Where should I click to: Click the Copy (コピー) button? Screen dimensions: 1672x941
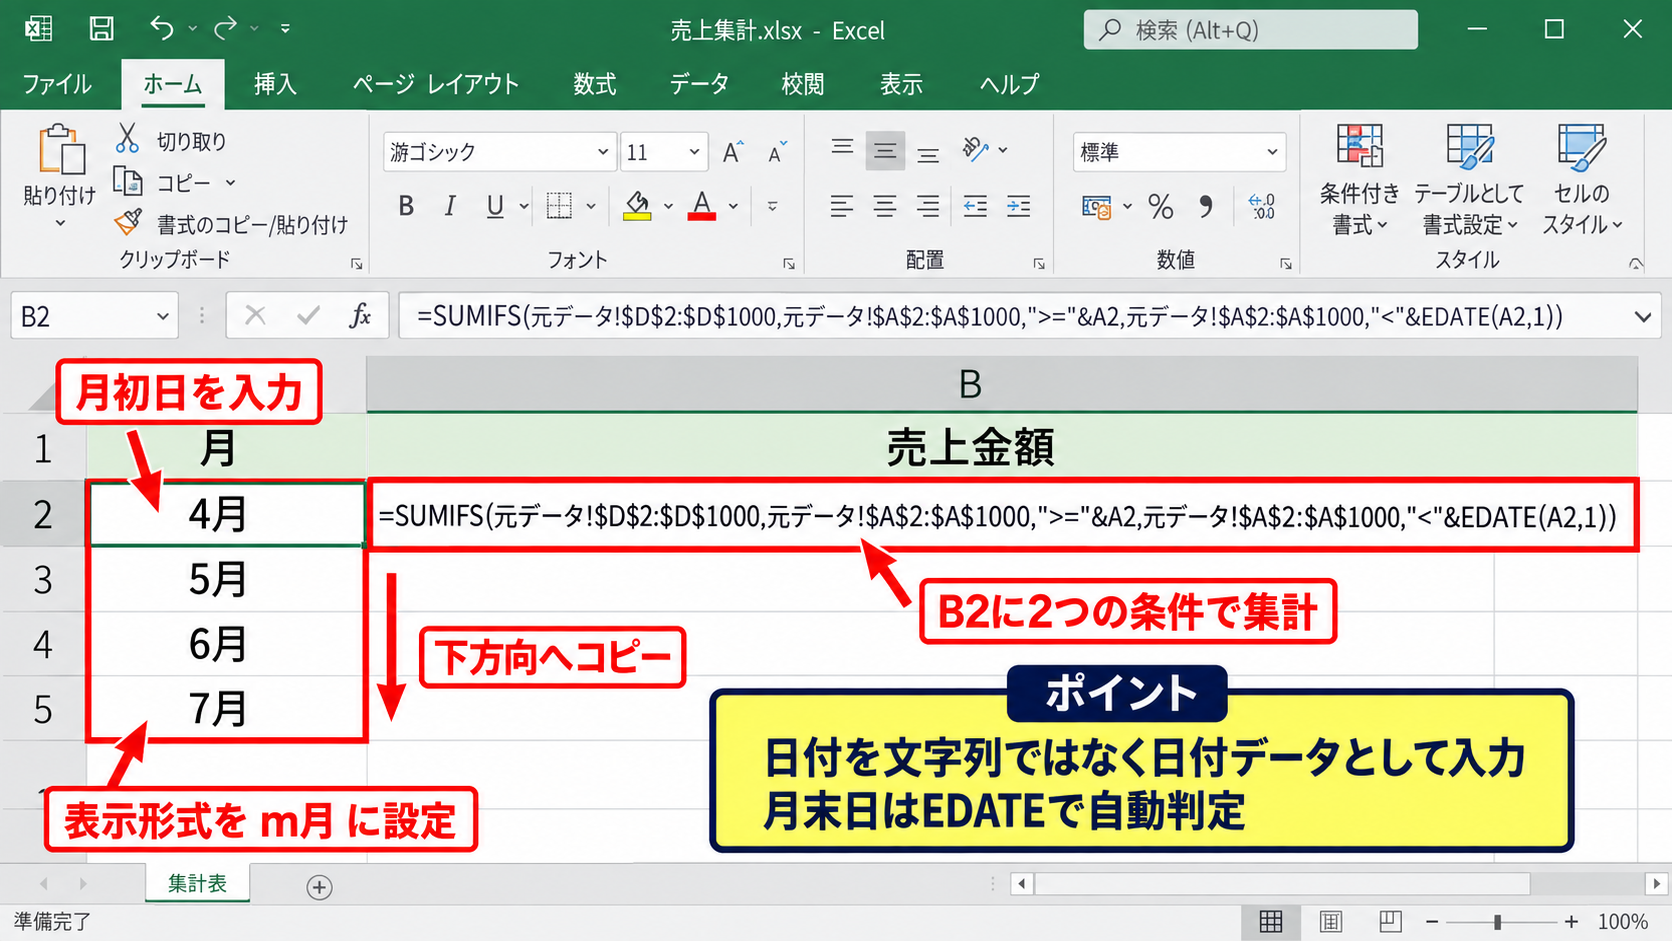(x=175, y=183)
